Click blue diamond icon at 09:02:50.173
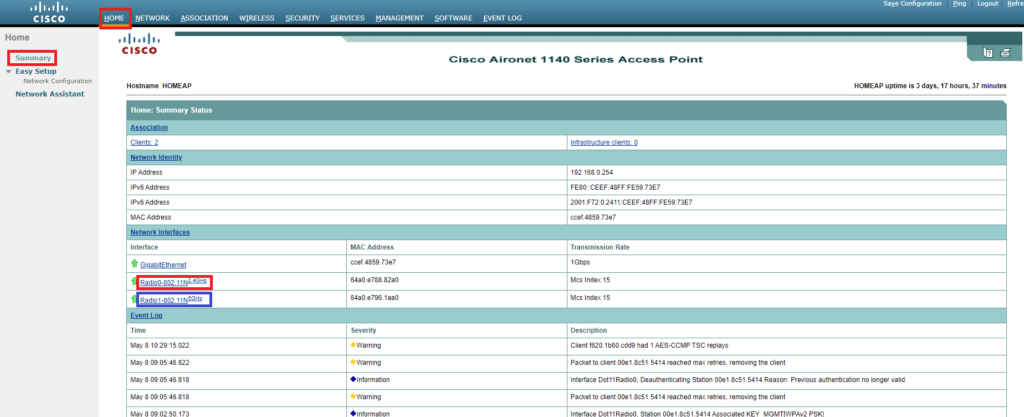 pos(353,413)
